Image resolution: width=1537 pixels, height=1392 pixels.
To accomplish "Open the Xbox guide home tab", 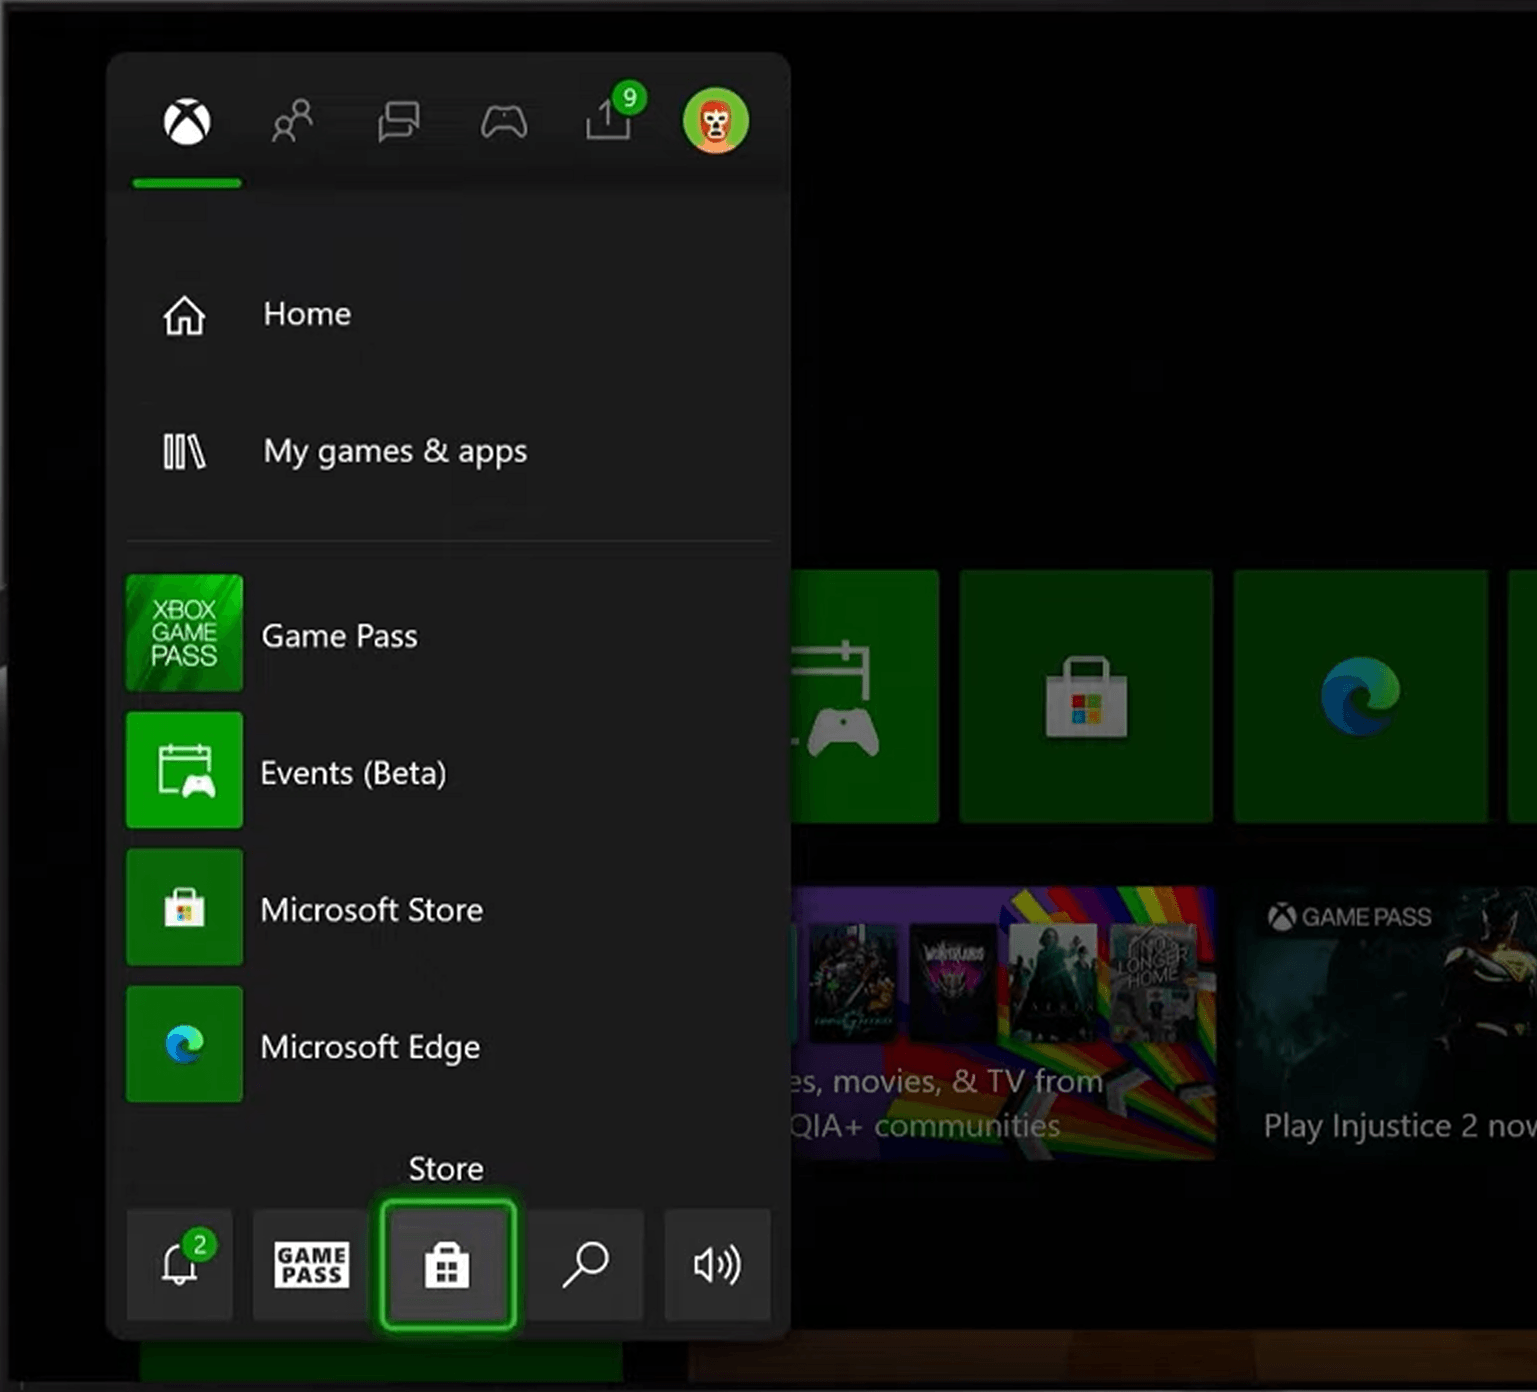I will [187, 123].
